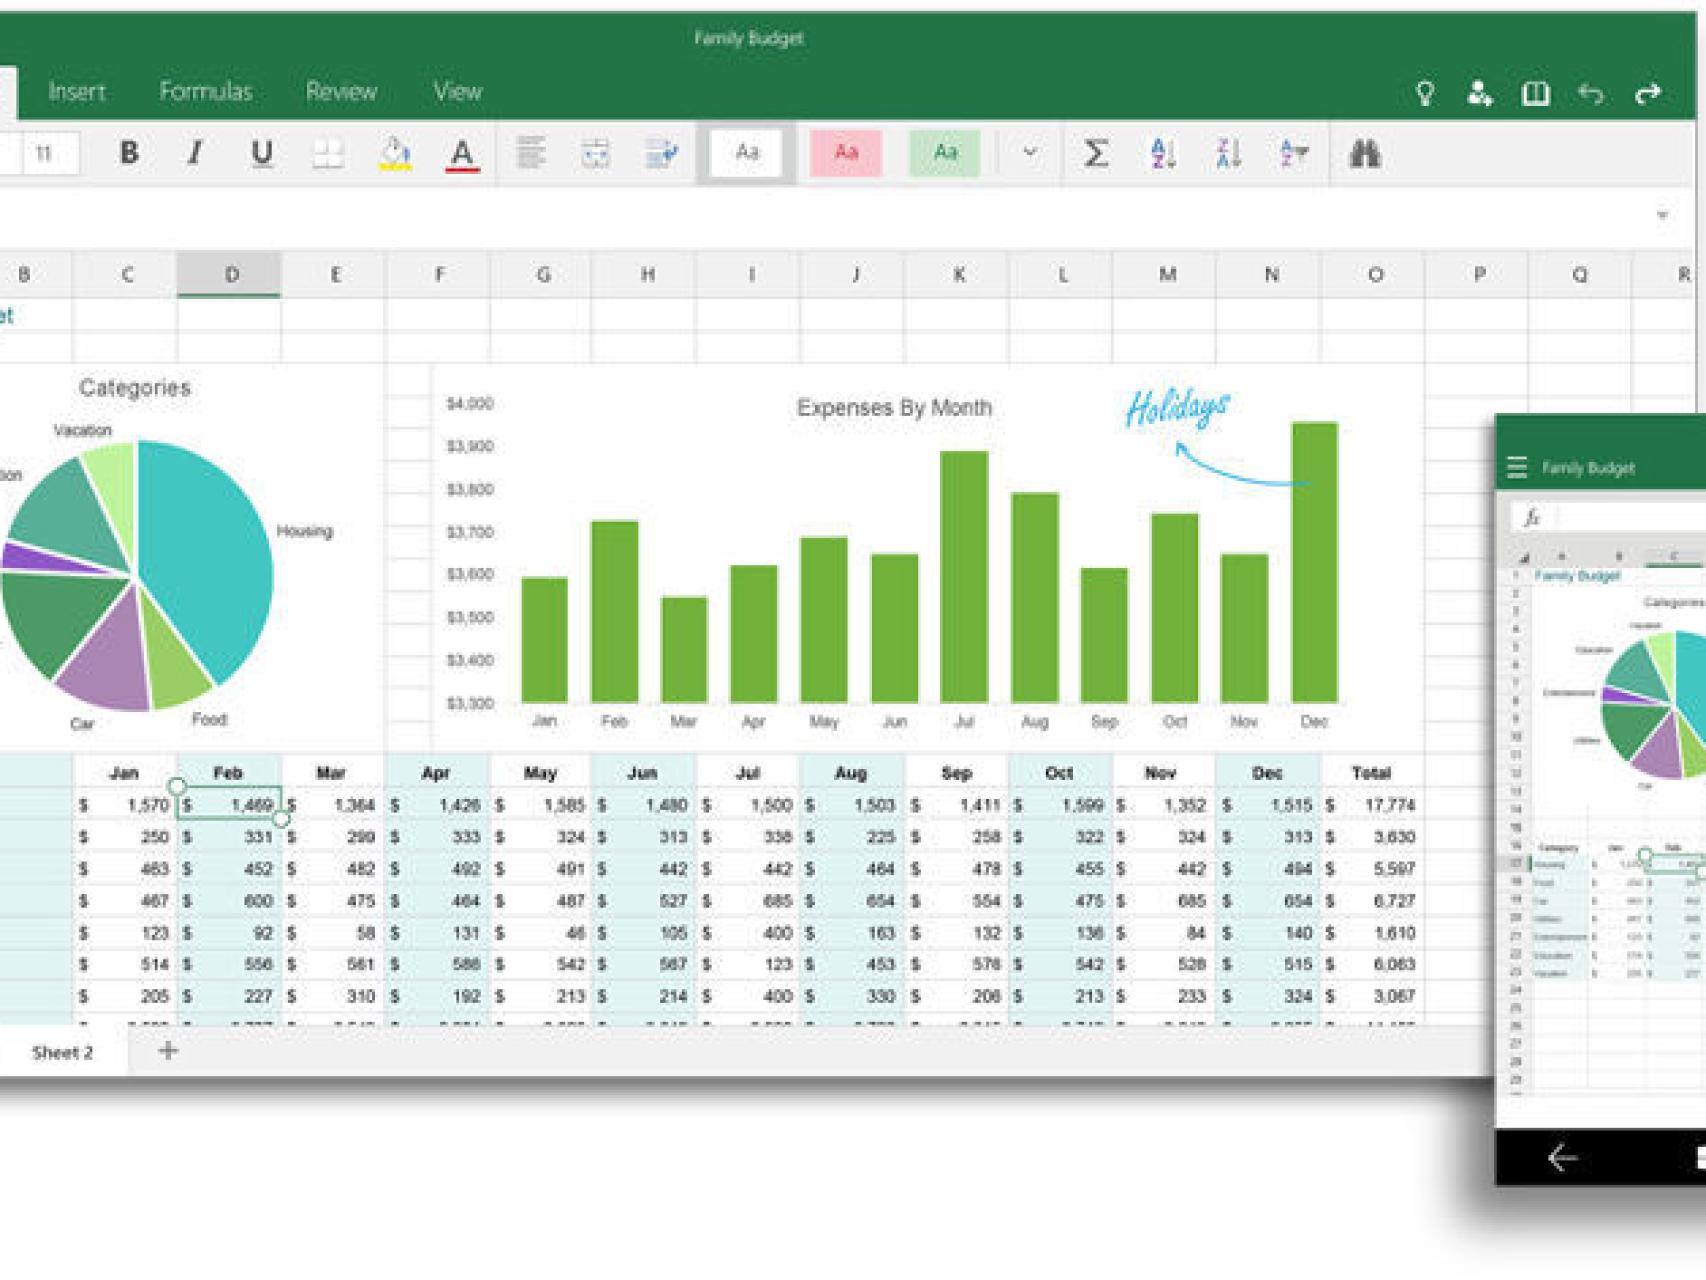Toggle Bold formatting

coord(129,153)
